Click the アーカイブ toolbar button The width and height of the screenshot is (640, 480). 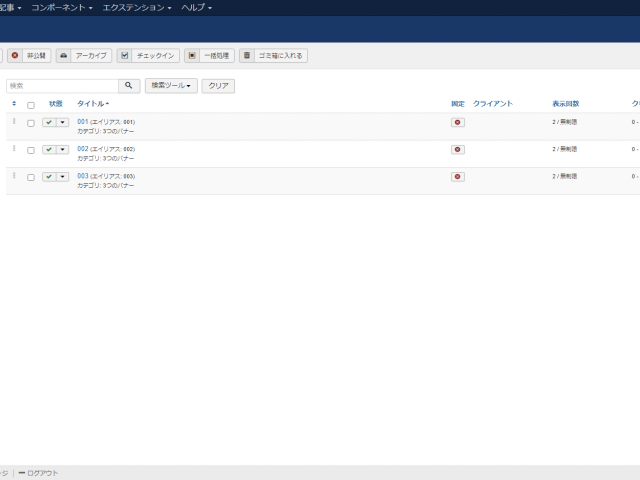[84, 56]
